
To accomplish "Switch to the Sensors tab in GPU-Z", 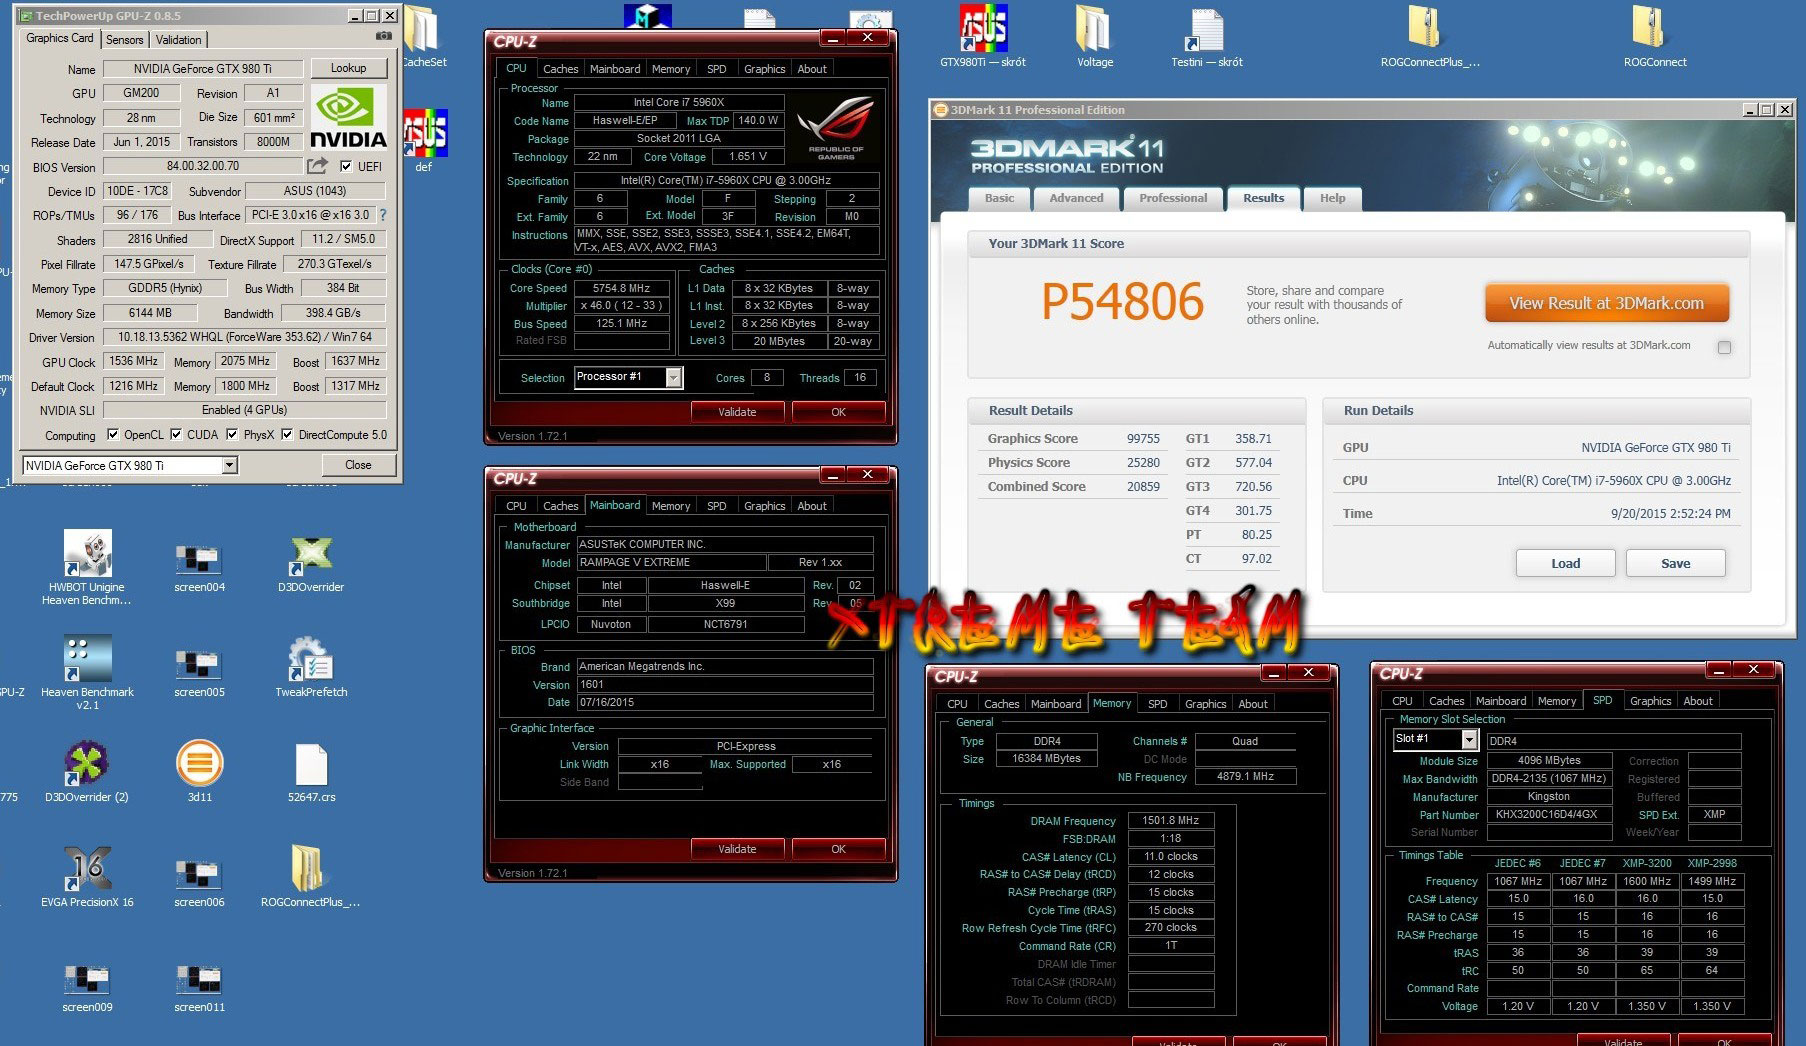I will coord(125,40).
